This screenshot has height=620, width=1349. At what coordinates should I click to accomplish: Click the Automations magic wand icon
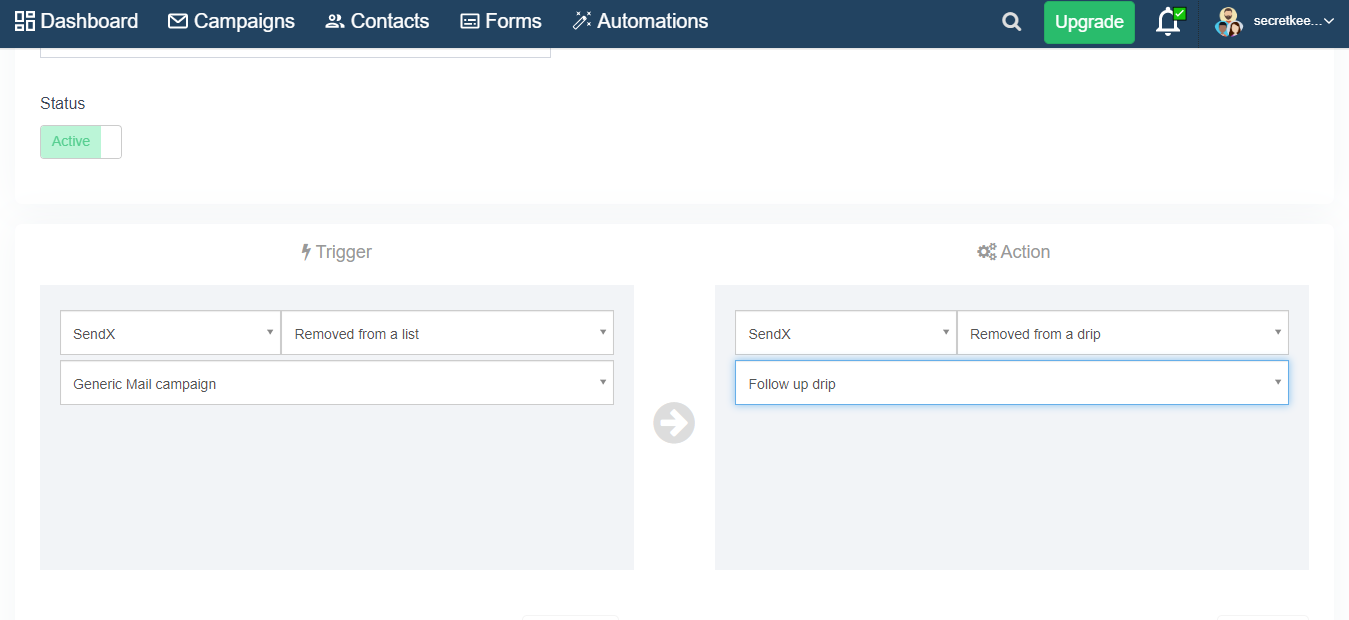pos(582,21)
